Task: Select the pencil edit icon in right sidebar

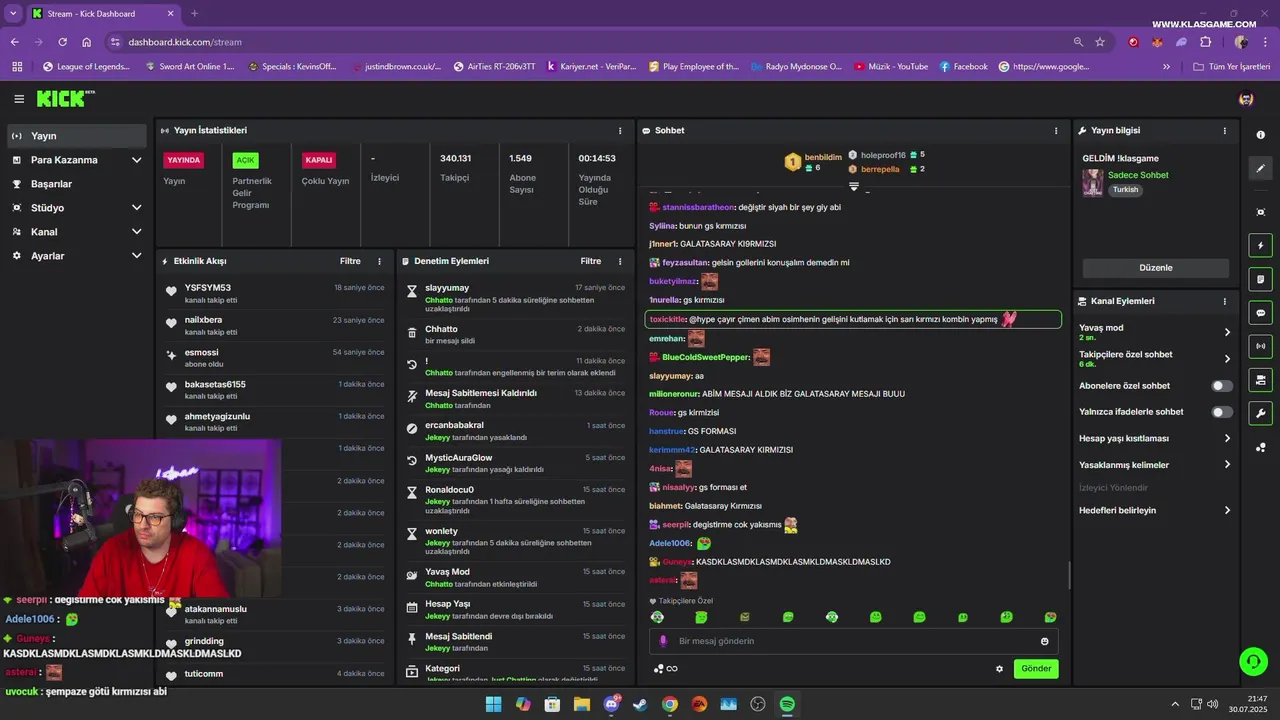Action: (x=1260, y=168)
